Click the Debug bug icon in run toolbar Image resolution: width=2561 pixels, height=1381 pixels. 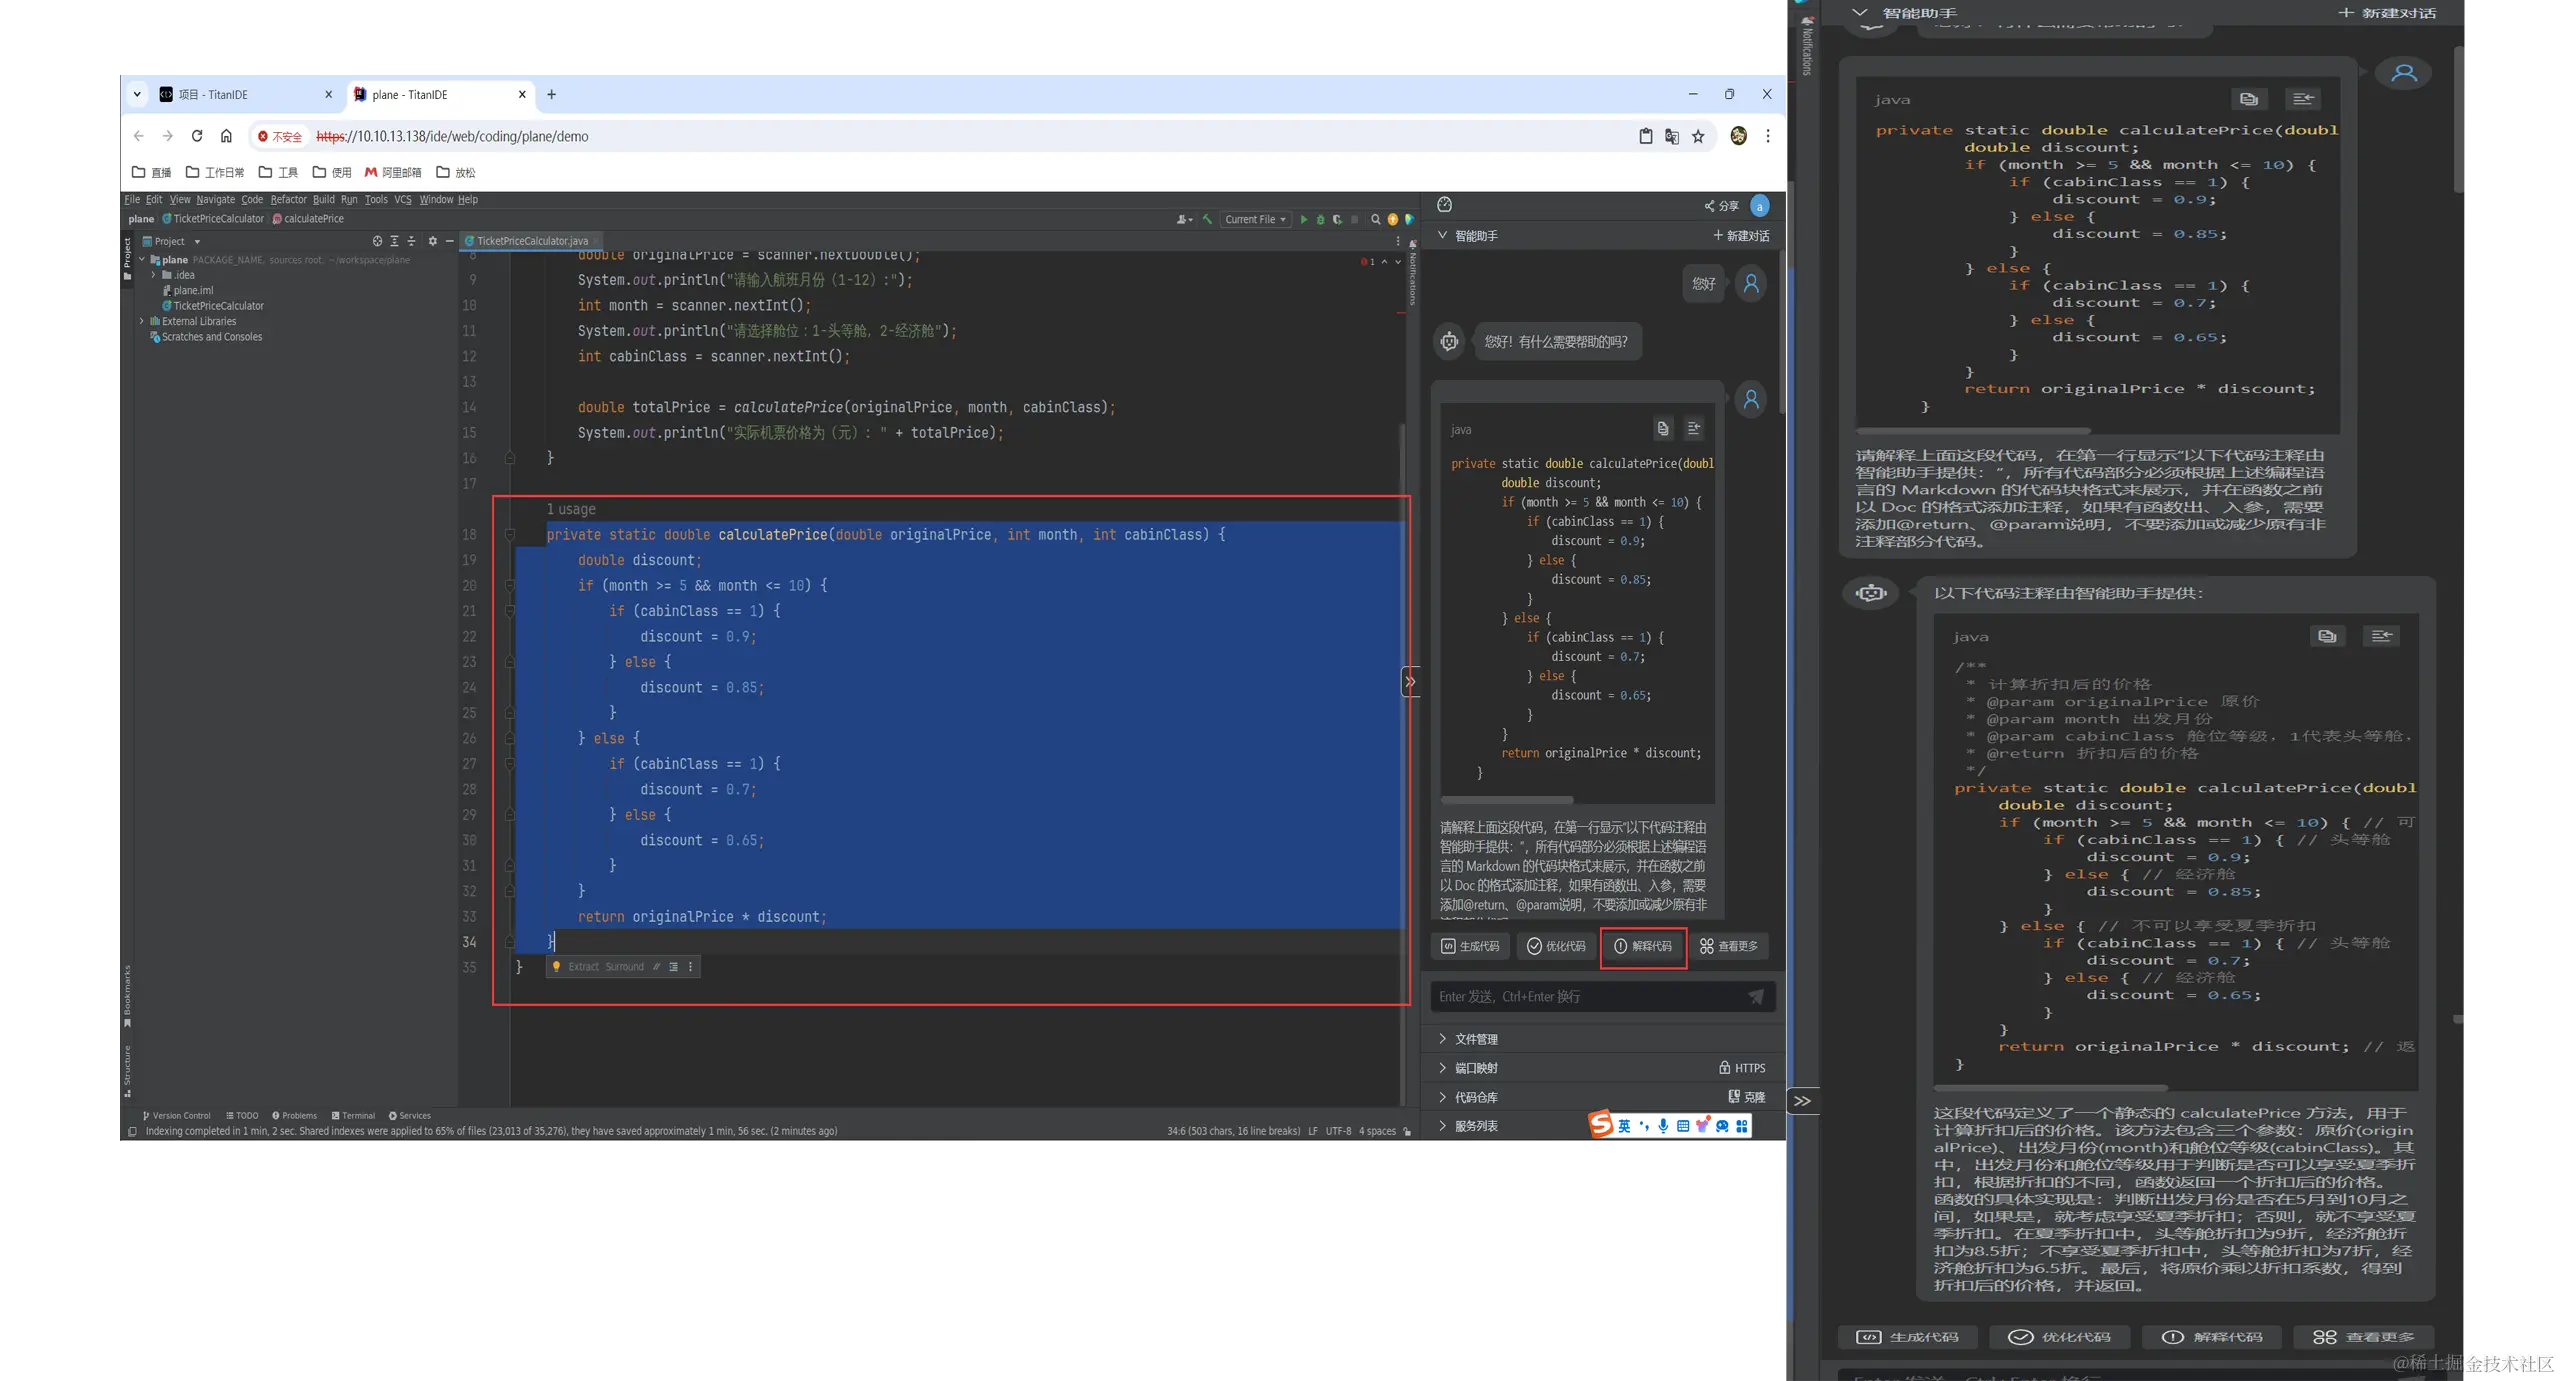pyautogui.click(x=1320, y=219)
